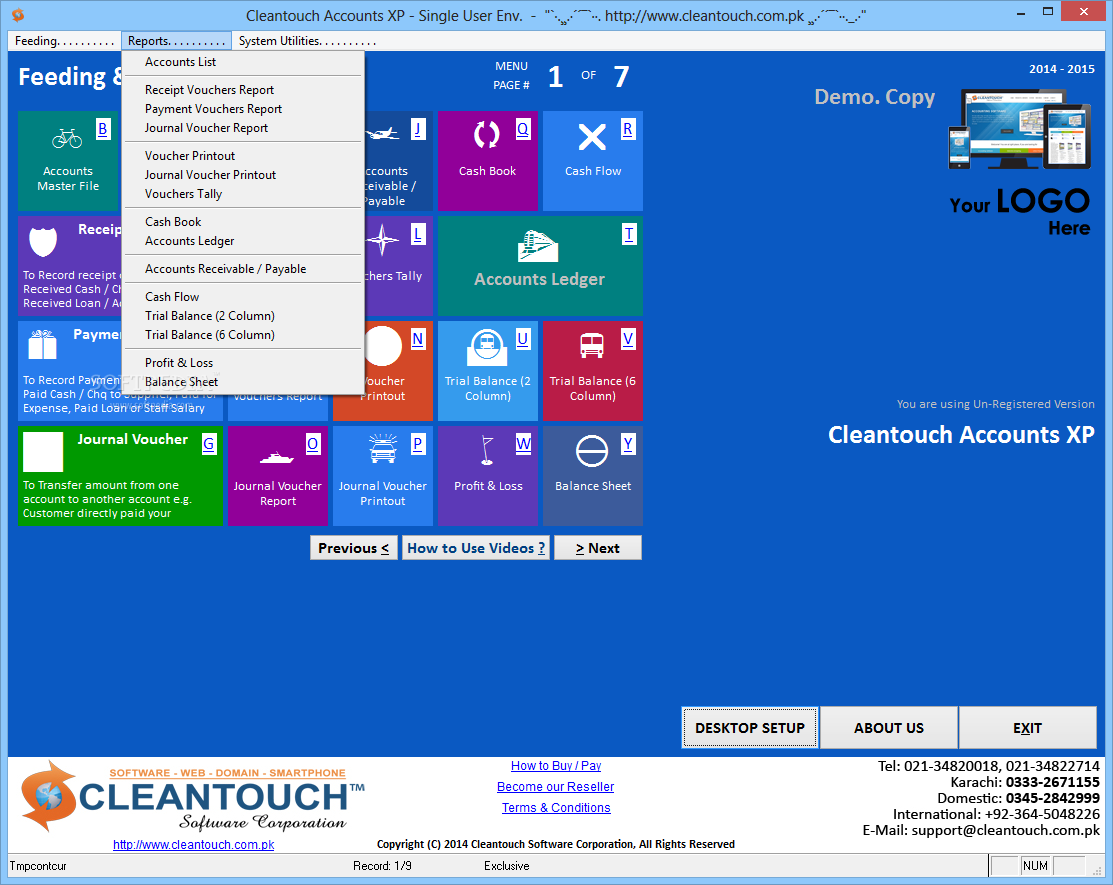Visit http://www.cleantouch.com.pk footer link
The image size is (1113, 885).
194,845
